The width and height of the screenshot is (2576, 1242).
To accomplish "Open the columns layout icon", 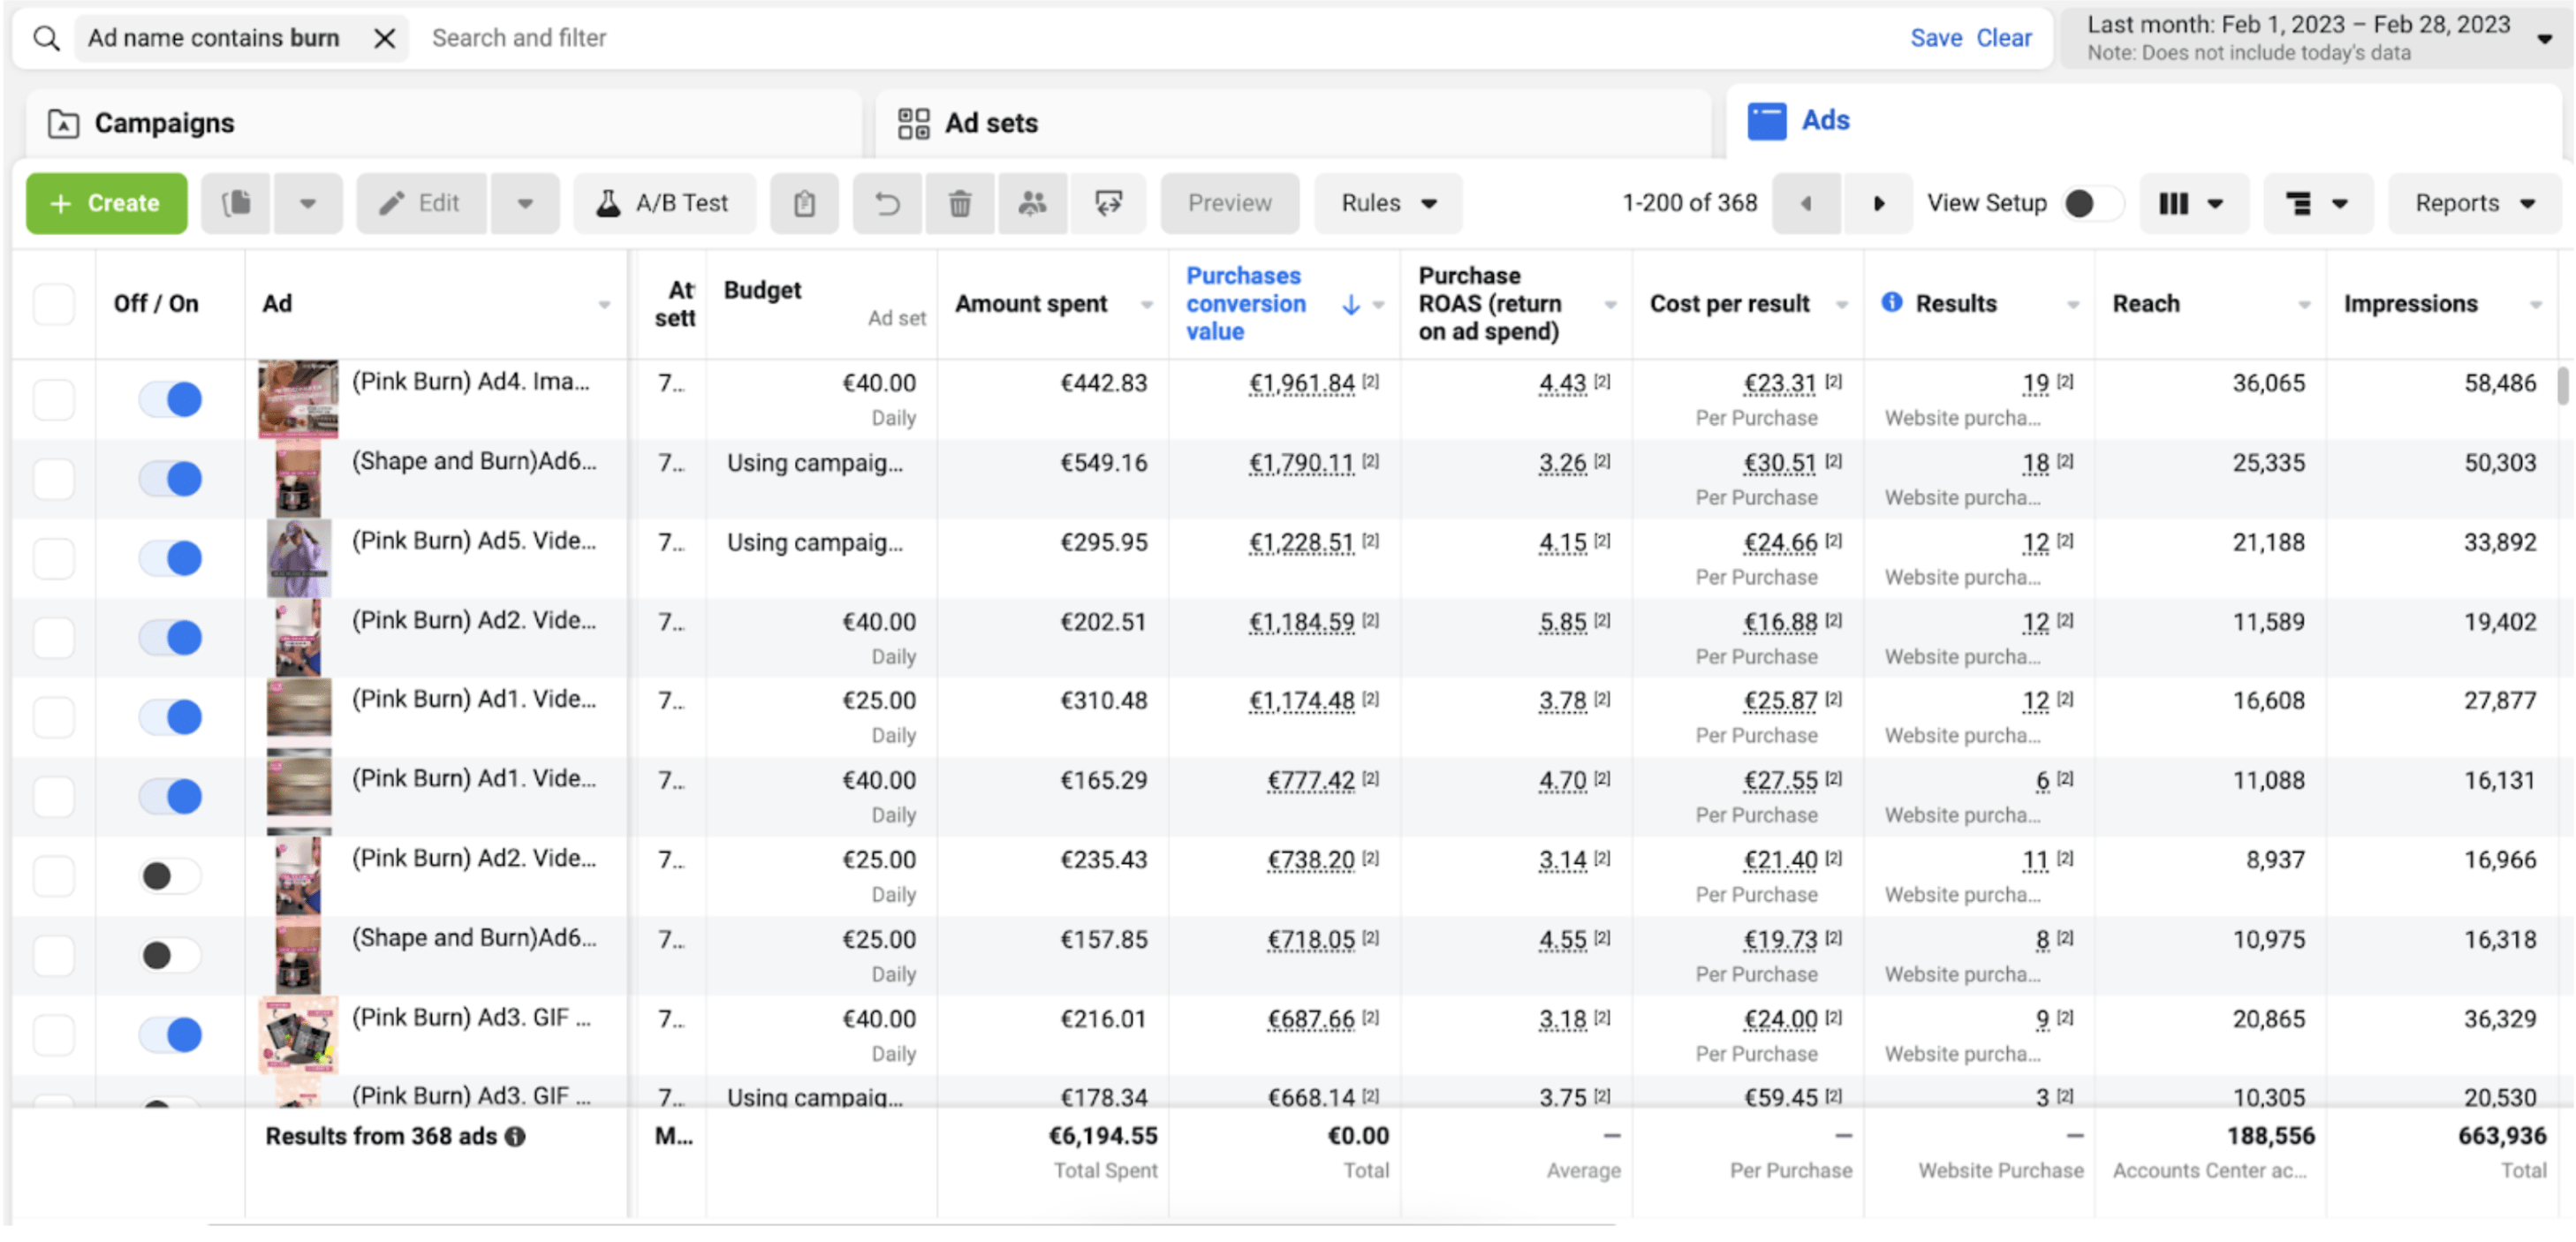I will (x=2192, y=204).
